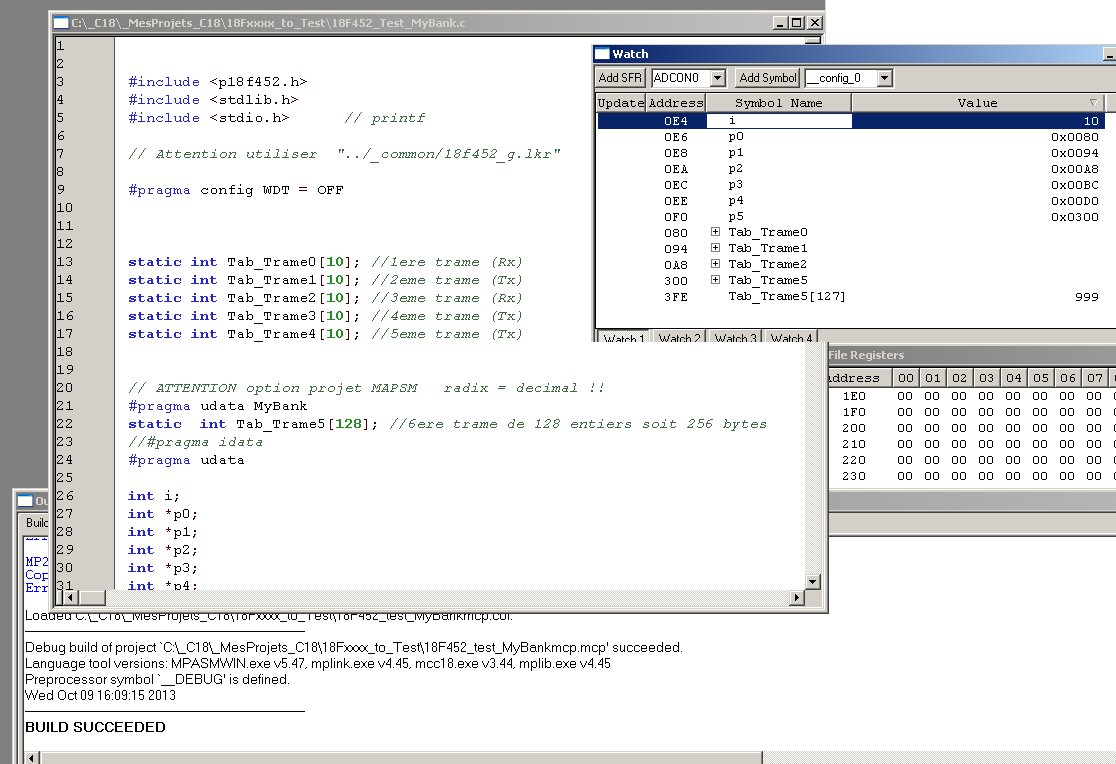
Task: Open the __config_0 symbol dropdown
Action: [x=884, y=78]
